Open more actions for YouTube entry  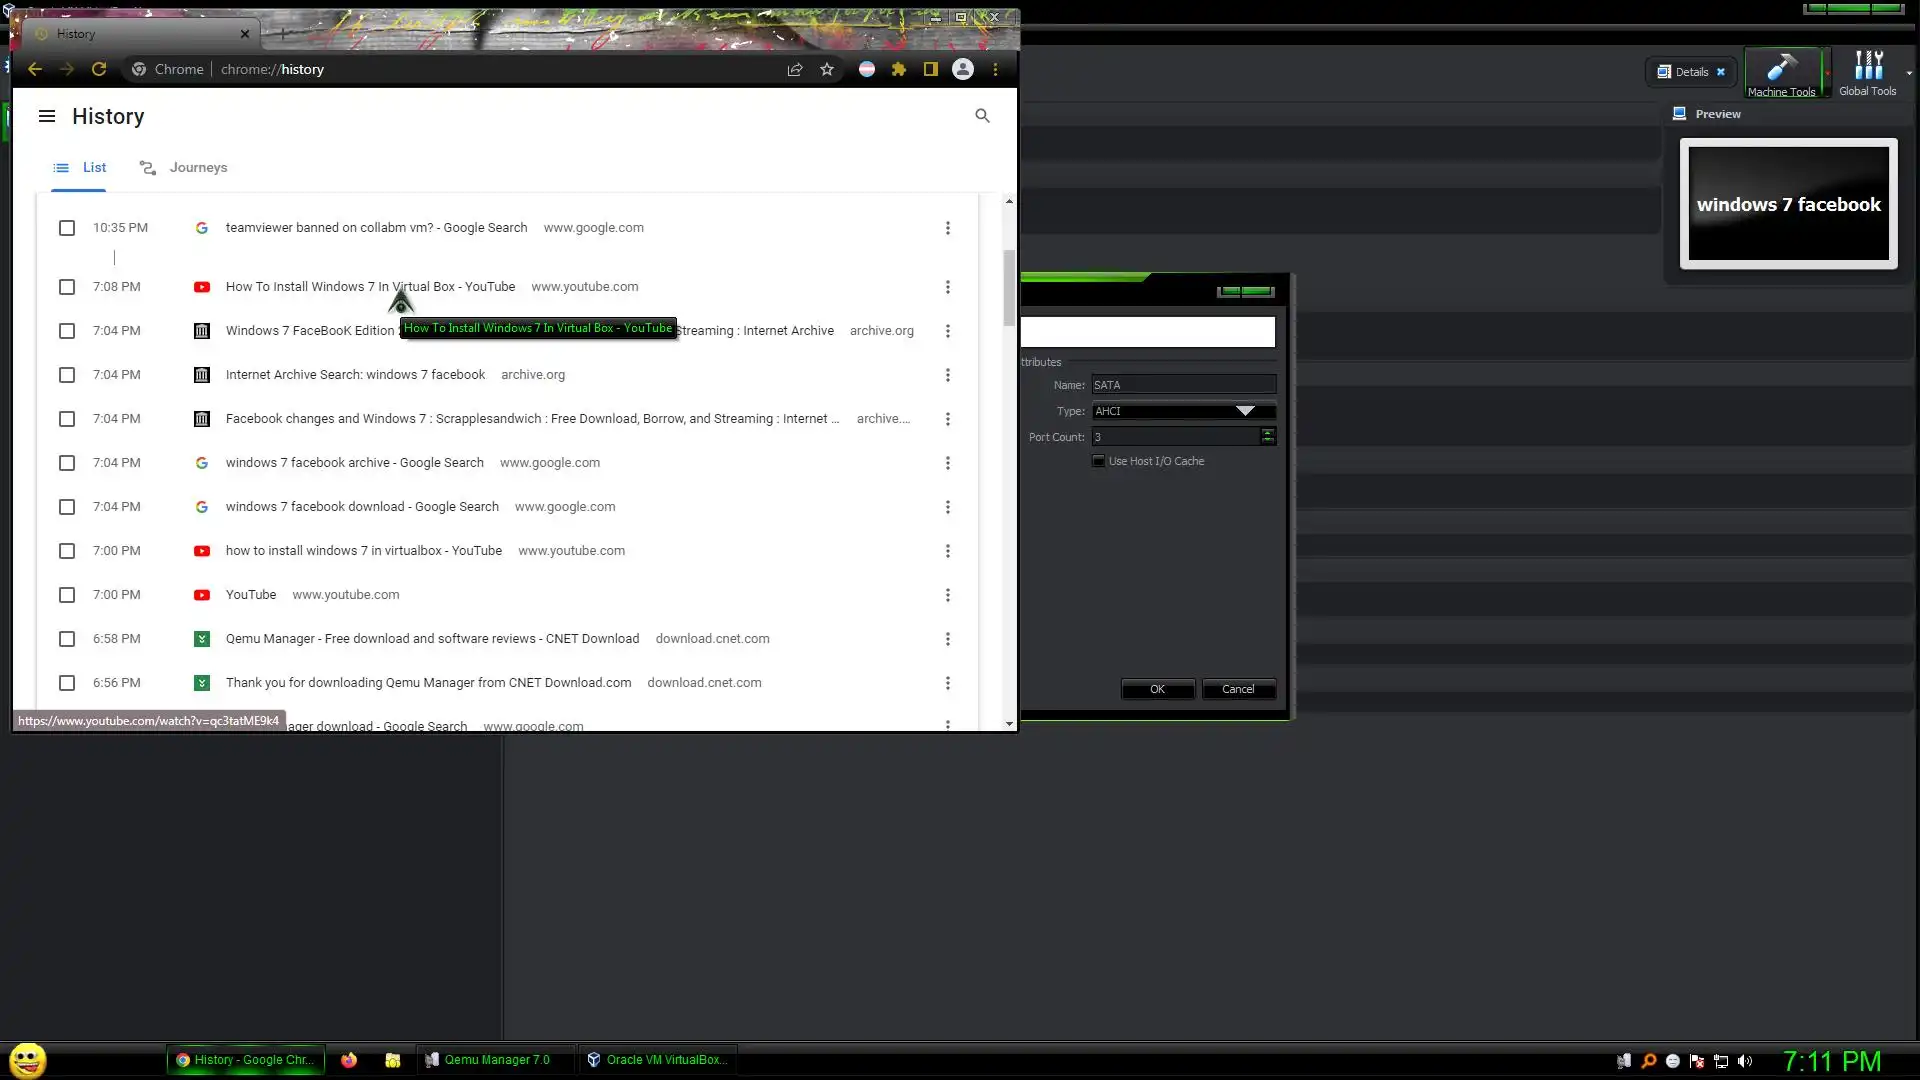948,595
